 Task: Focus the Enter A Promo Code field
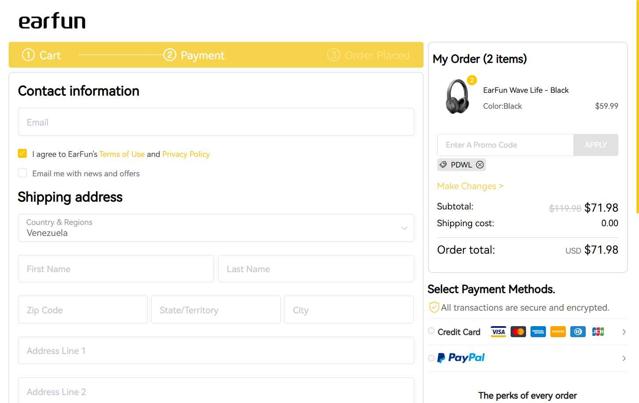point(505,145)
